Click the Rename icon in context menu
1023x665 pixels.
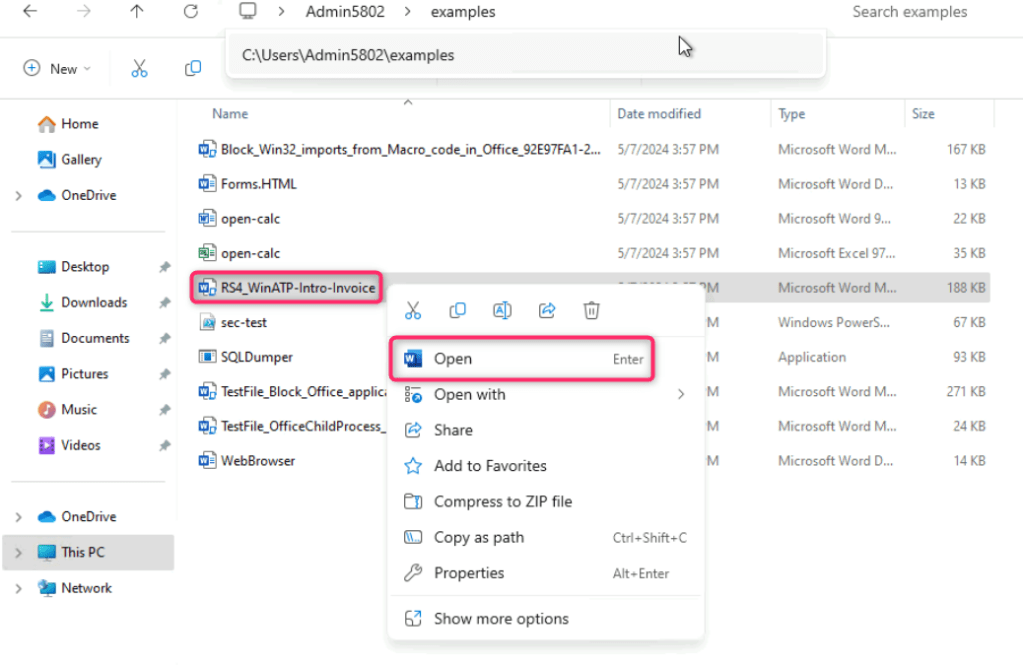click(x=502, y=311)
